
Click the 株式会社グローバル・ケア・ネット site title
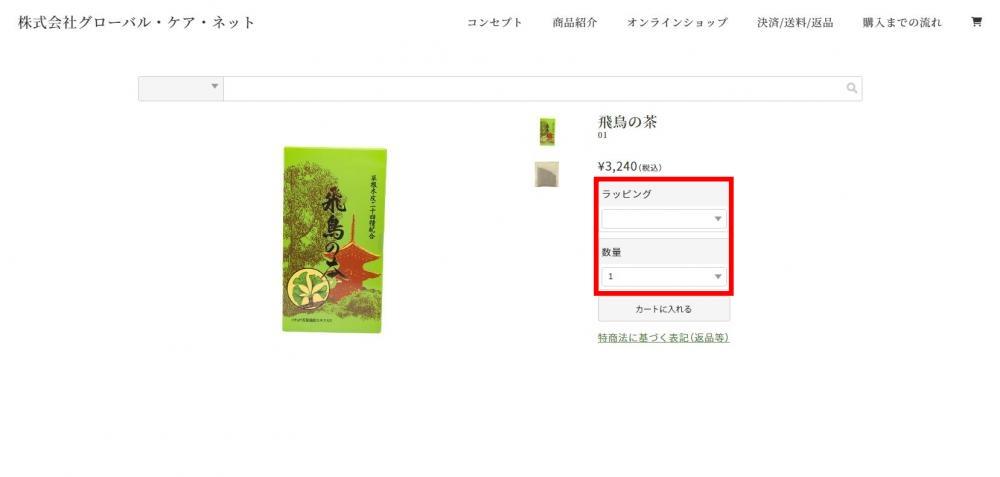pyautogui.click(x=136, y=22)
